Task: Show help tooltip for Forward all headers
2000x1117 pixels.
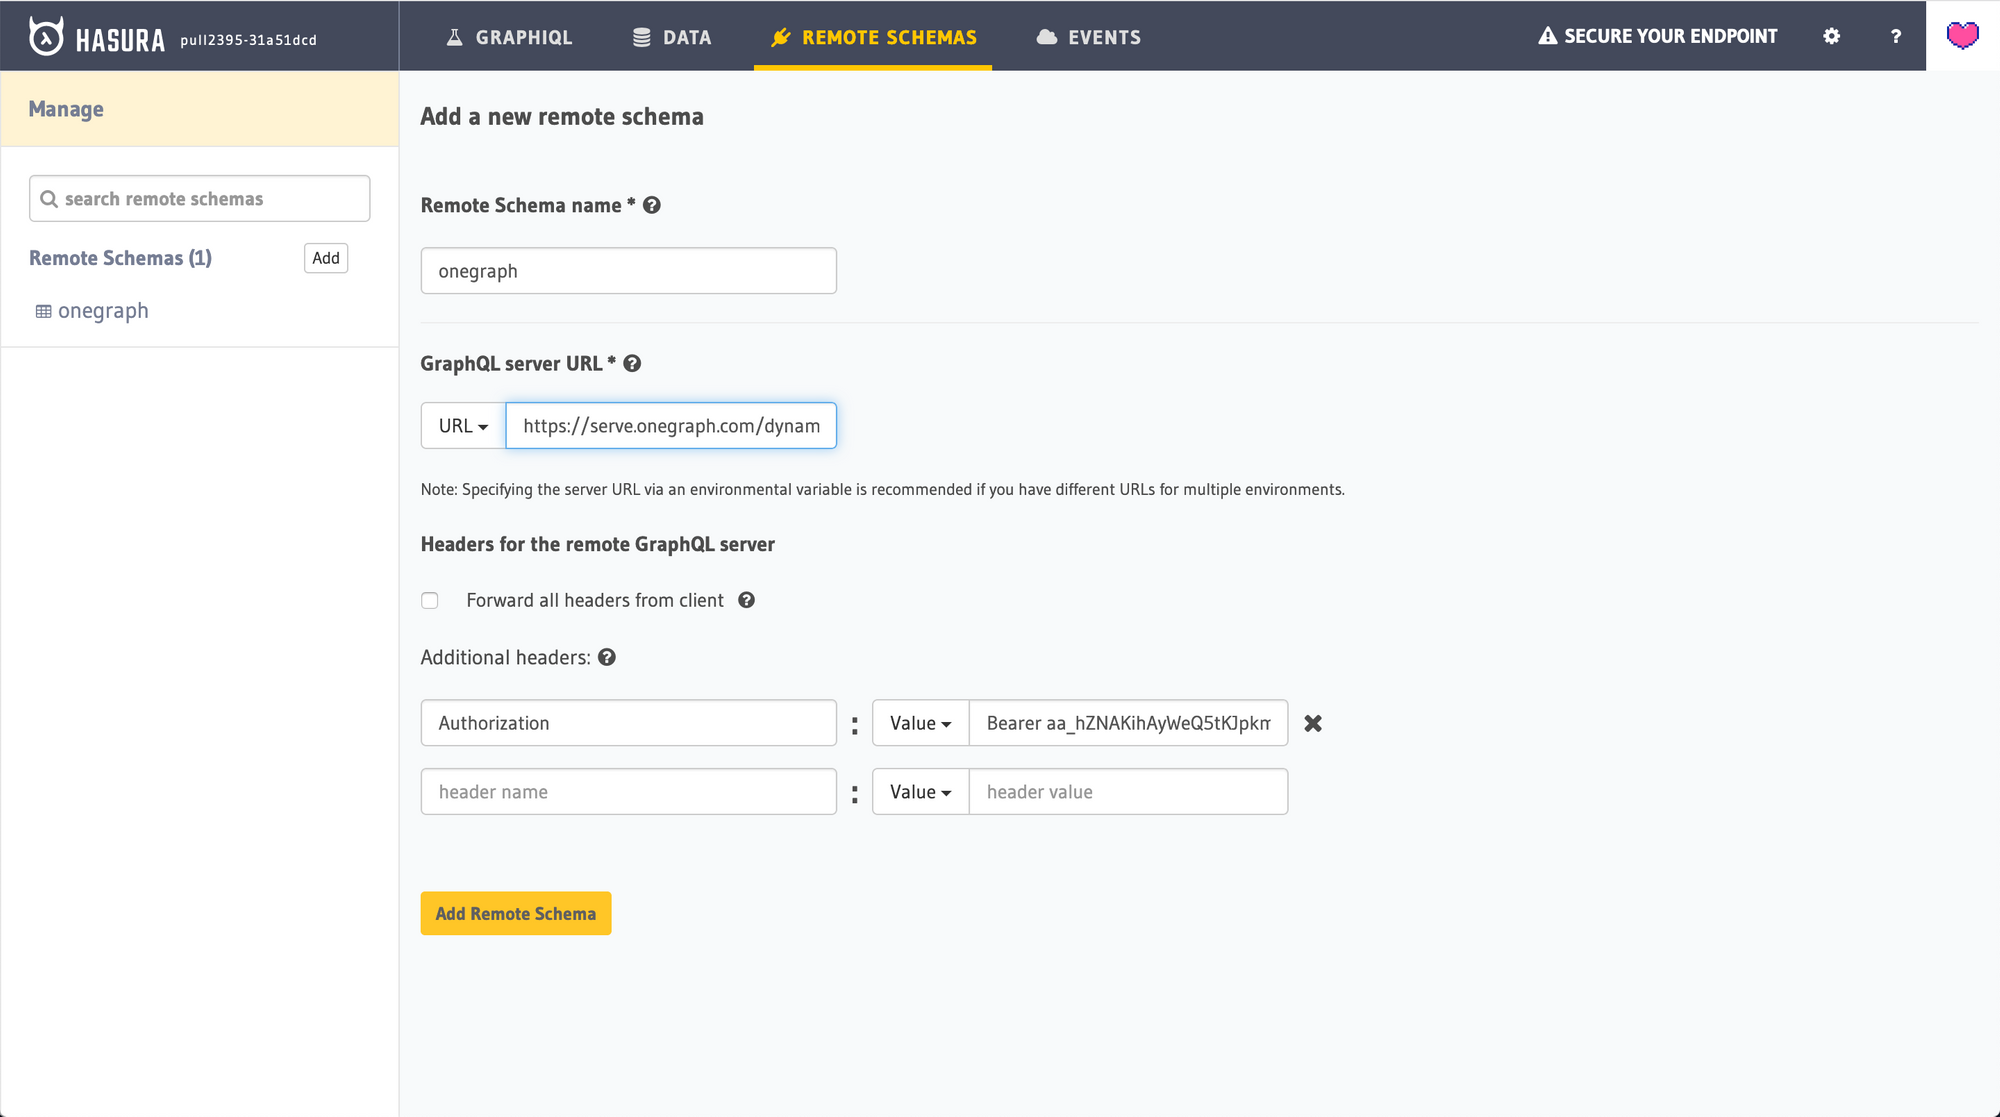Action: tap(746, 600)
